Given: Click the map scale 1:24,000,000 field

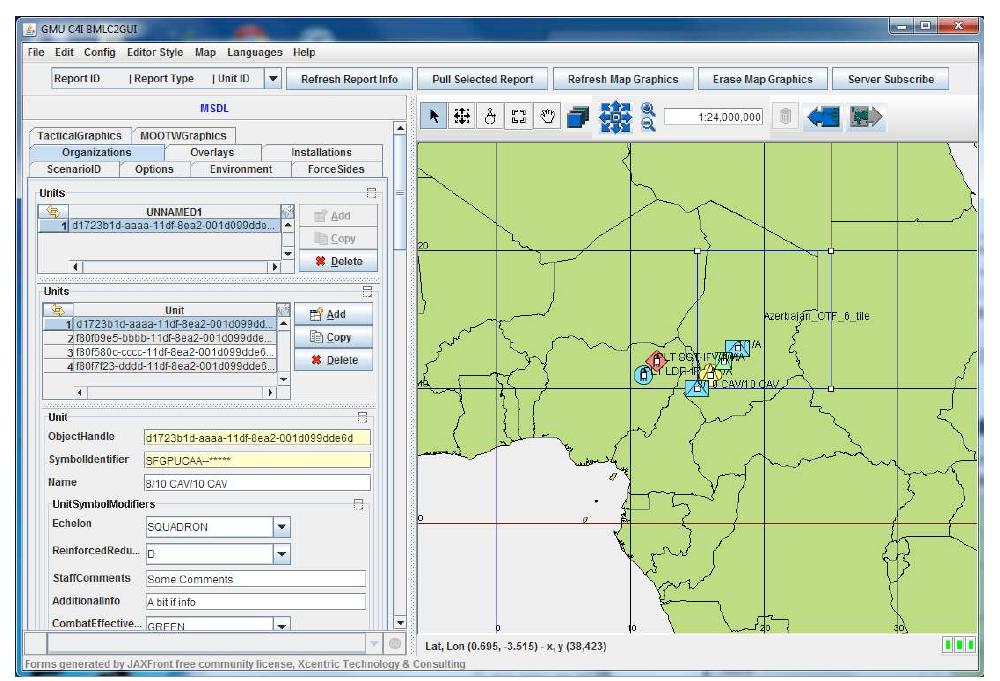Looking at the screenshot, I should tap(714, 117).
